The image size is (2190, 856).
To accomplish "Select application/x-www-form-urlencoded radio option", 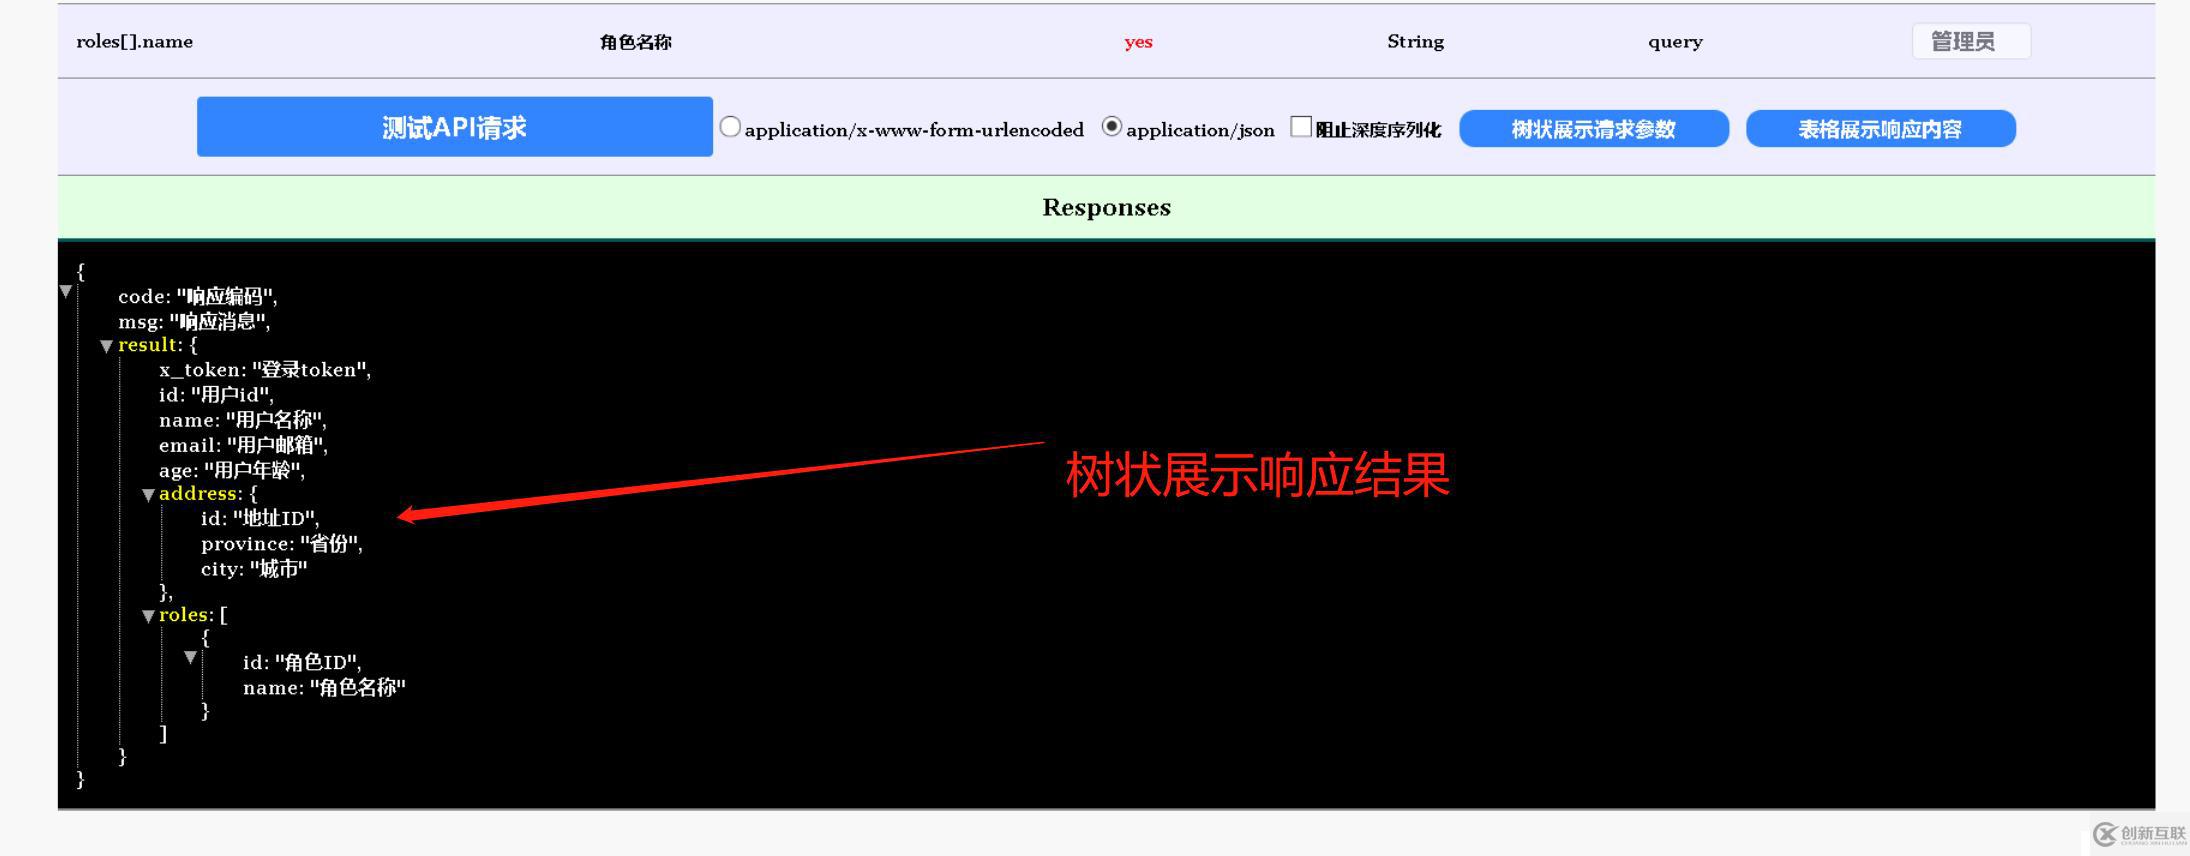I will [730, 127].
